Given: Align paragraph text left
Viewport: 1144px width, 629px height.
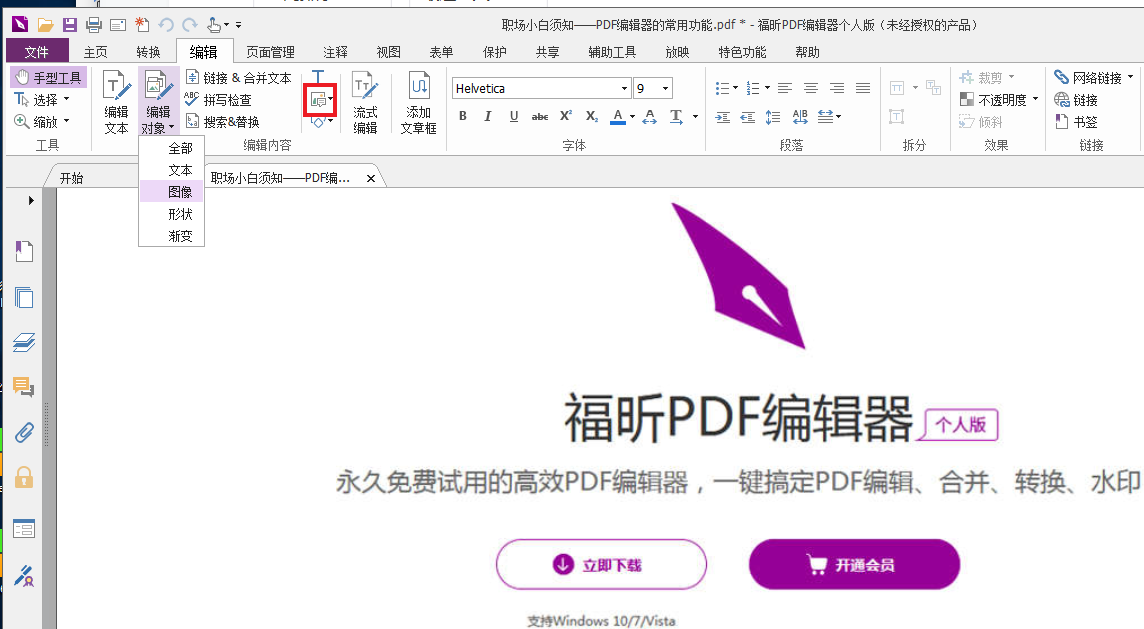Looking at the screenshot, I should click(784, 88).
